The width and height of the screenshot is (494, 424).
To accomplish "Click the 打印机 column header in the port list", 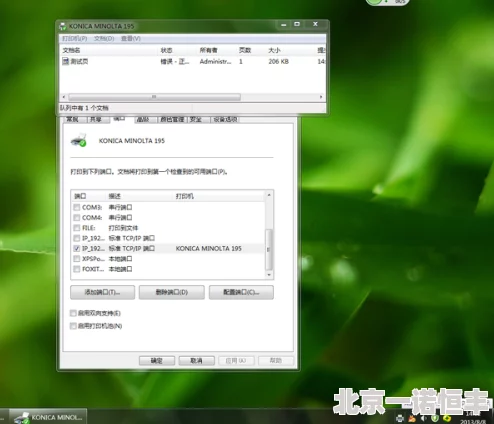I will [x=219, y=196].
